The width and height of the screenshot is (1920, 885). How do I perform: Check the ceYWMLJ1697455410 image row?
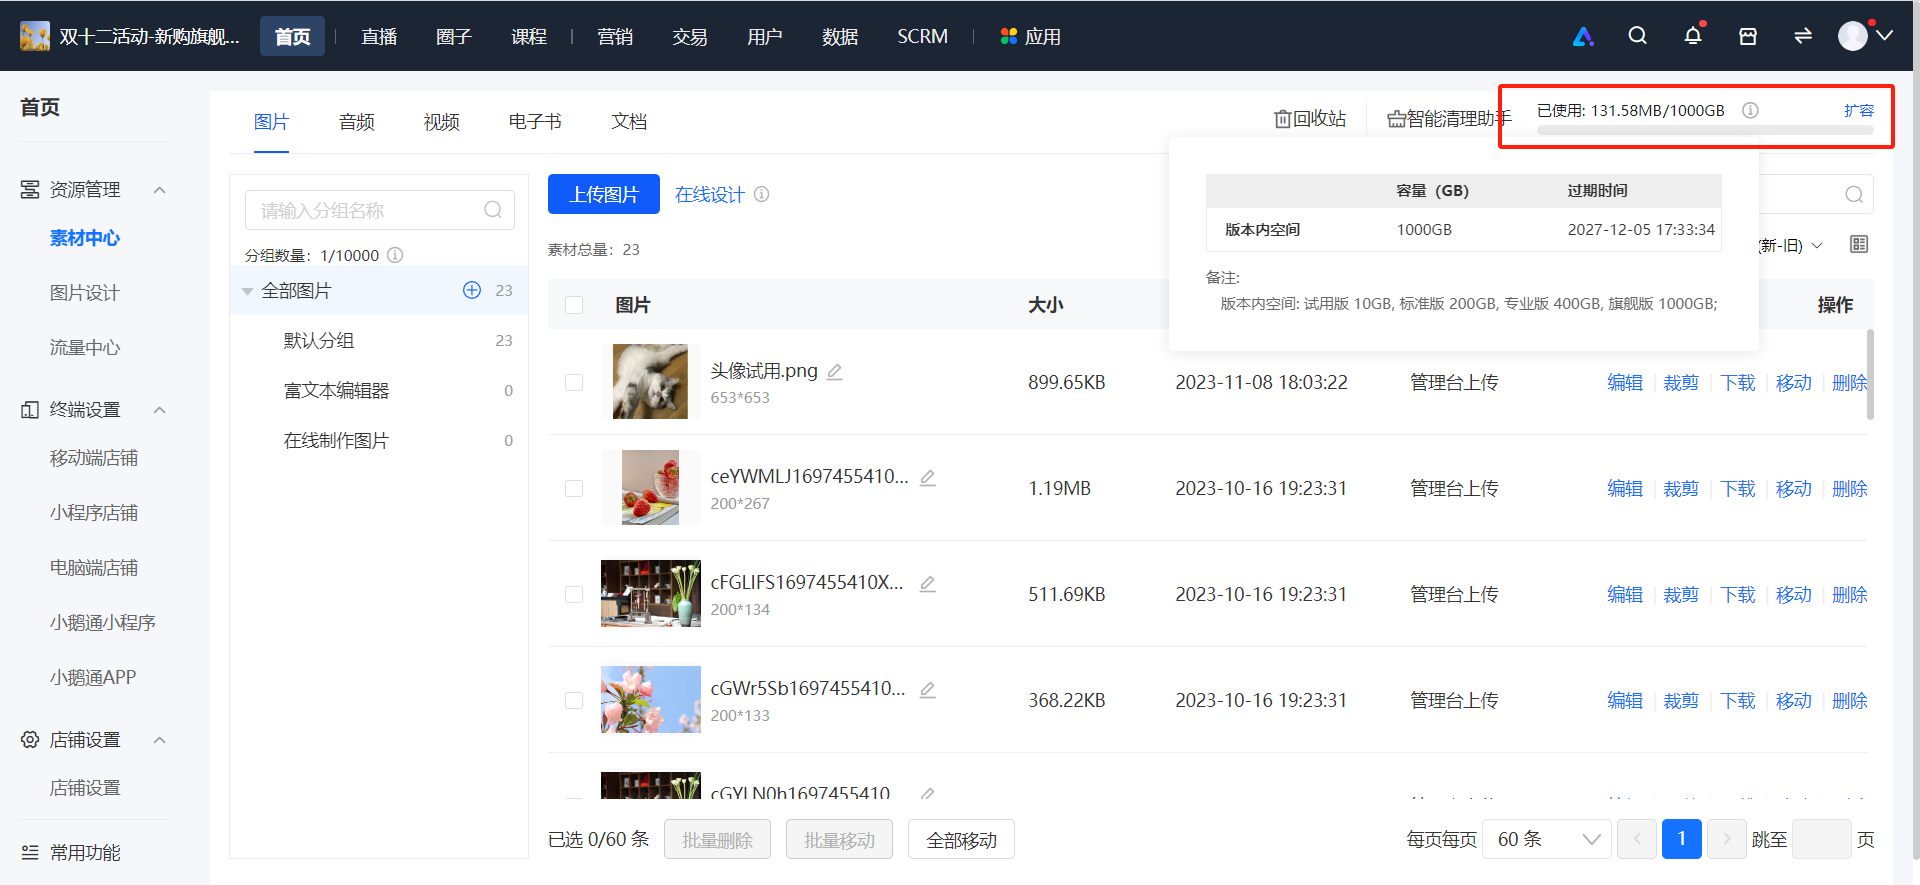click(x=574, y=489)
